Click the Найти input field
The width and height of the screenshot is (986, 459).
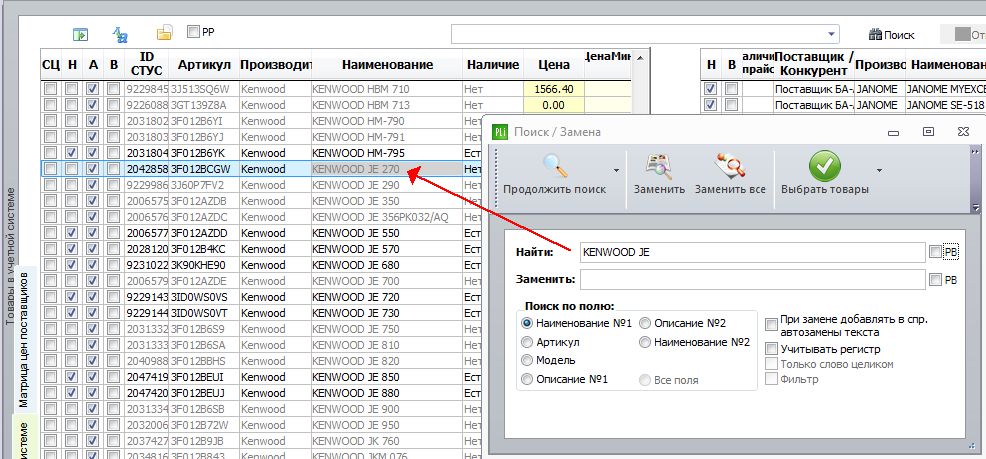752,252
